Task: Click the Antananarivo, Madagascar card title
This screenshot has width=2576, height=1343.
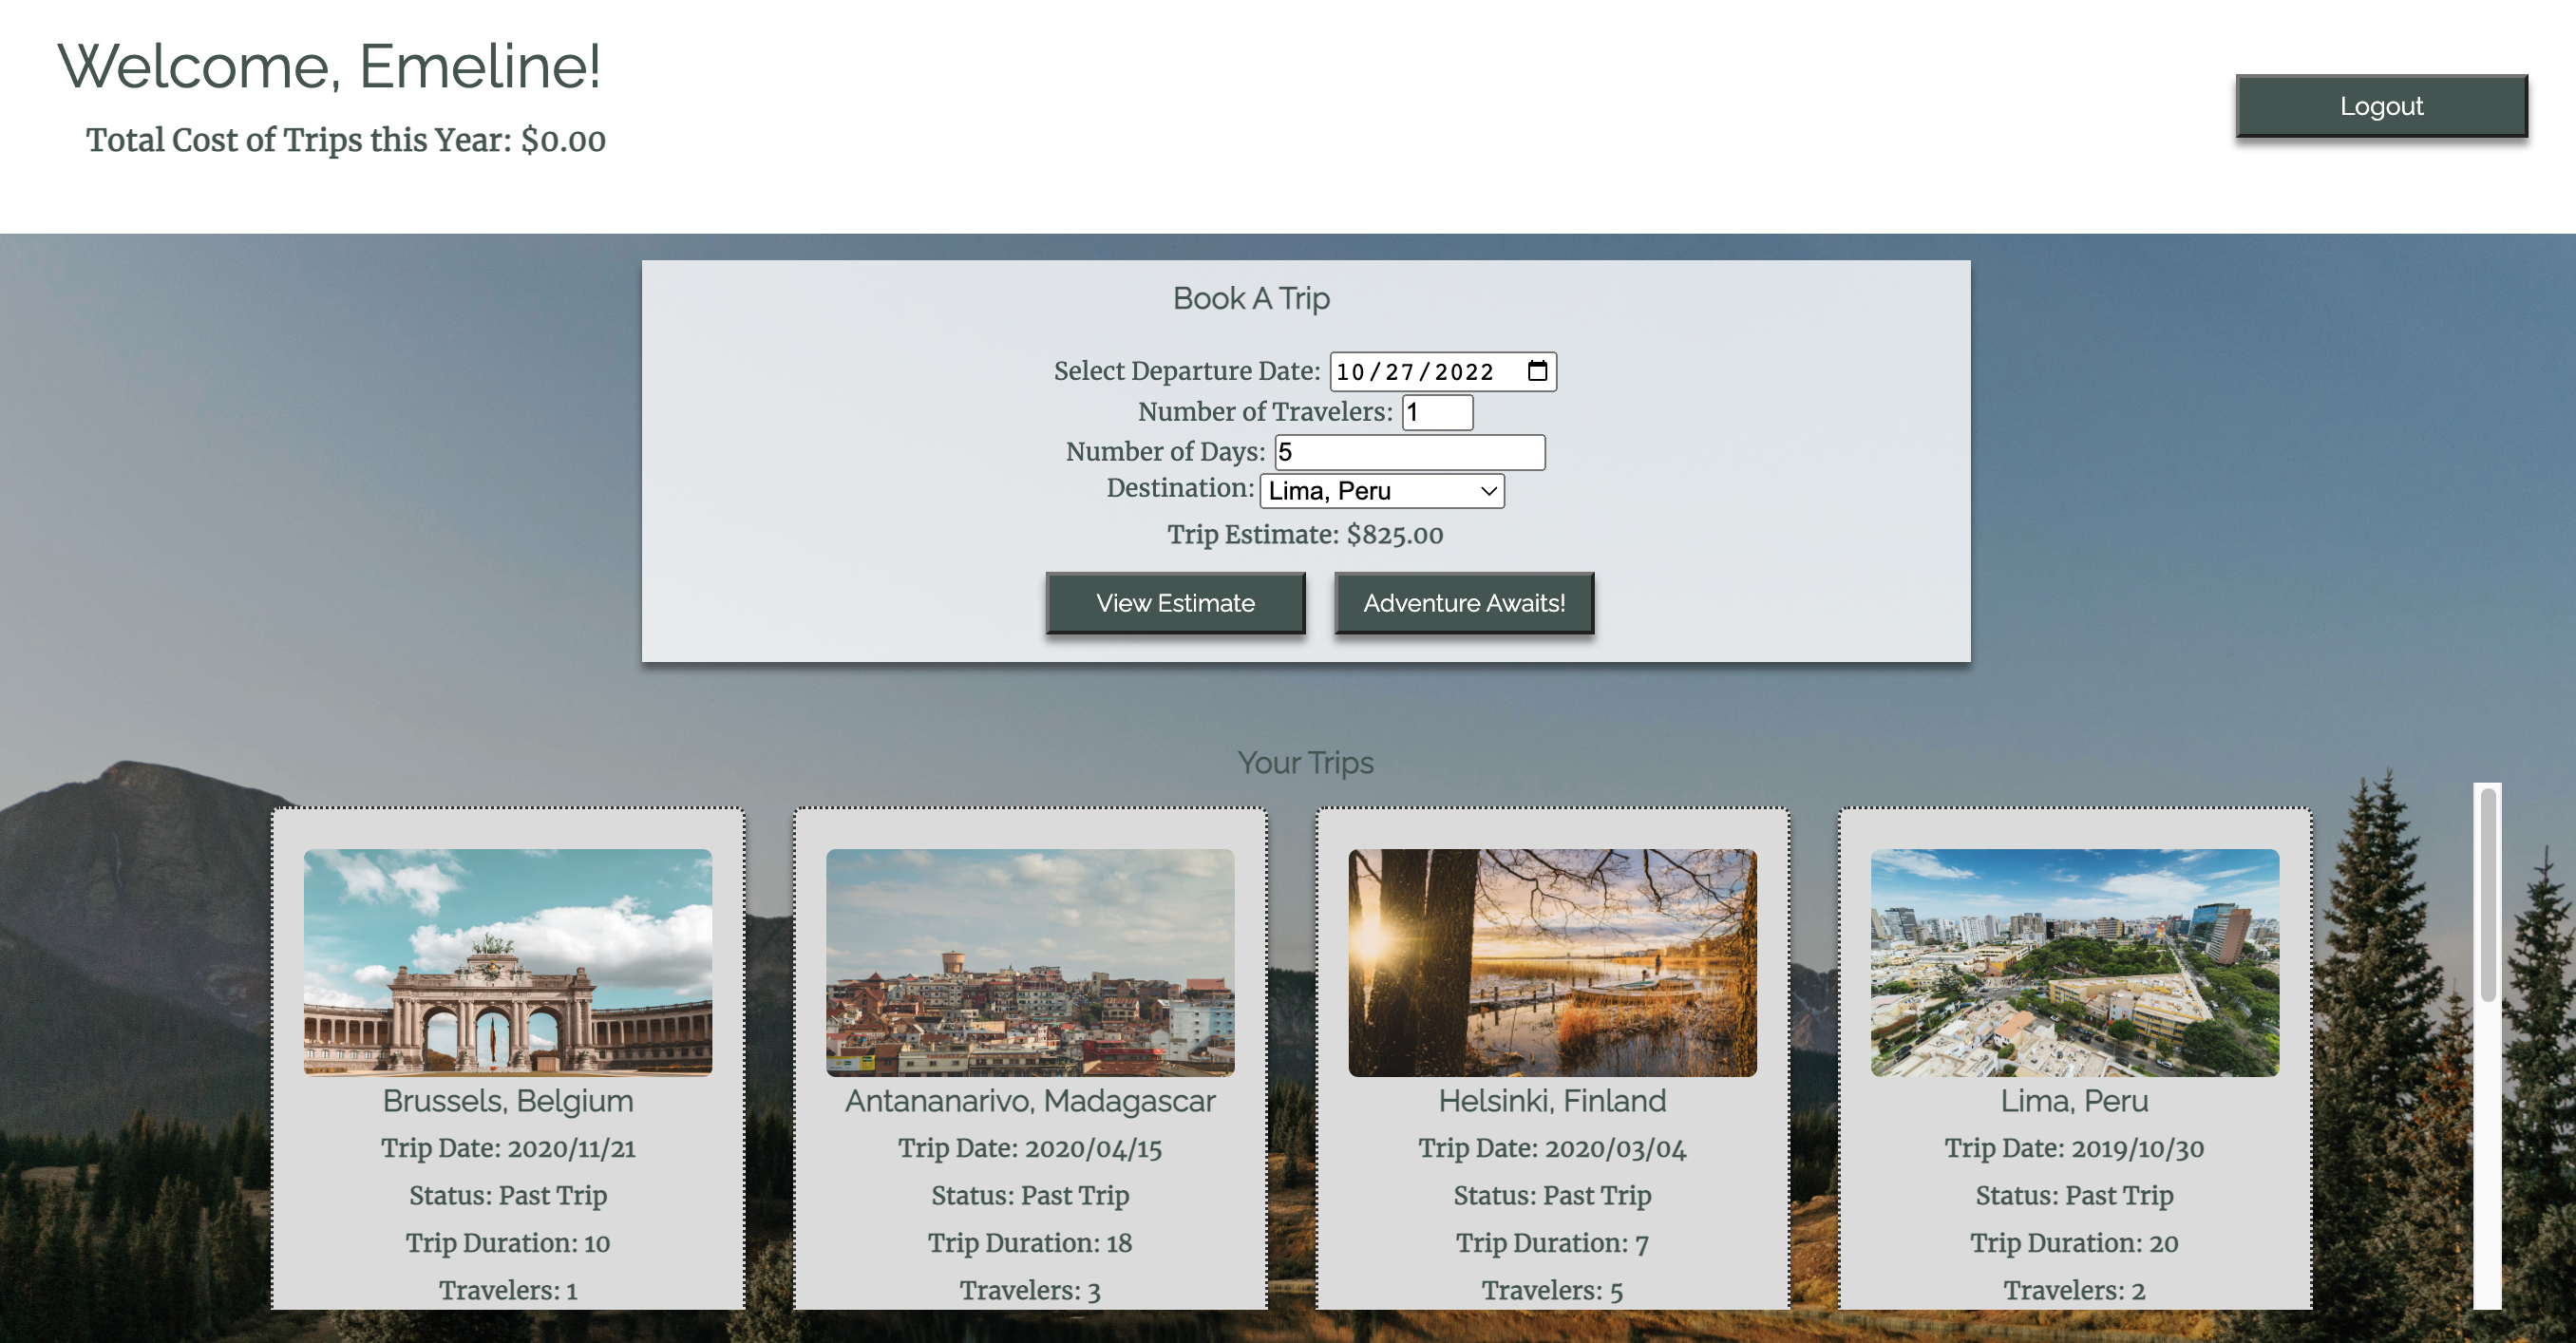Action: click(1030, 1101)
